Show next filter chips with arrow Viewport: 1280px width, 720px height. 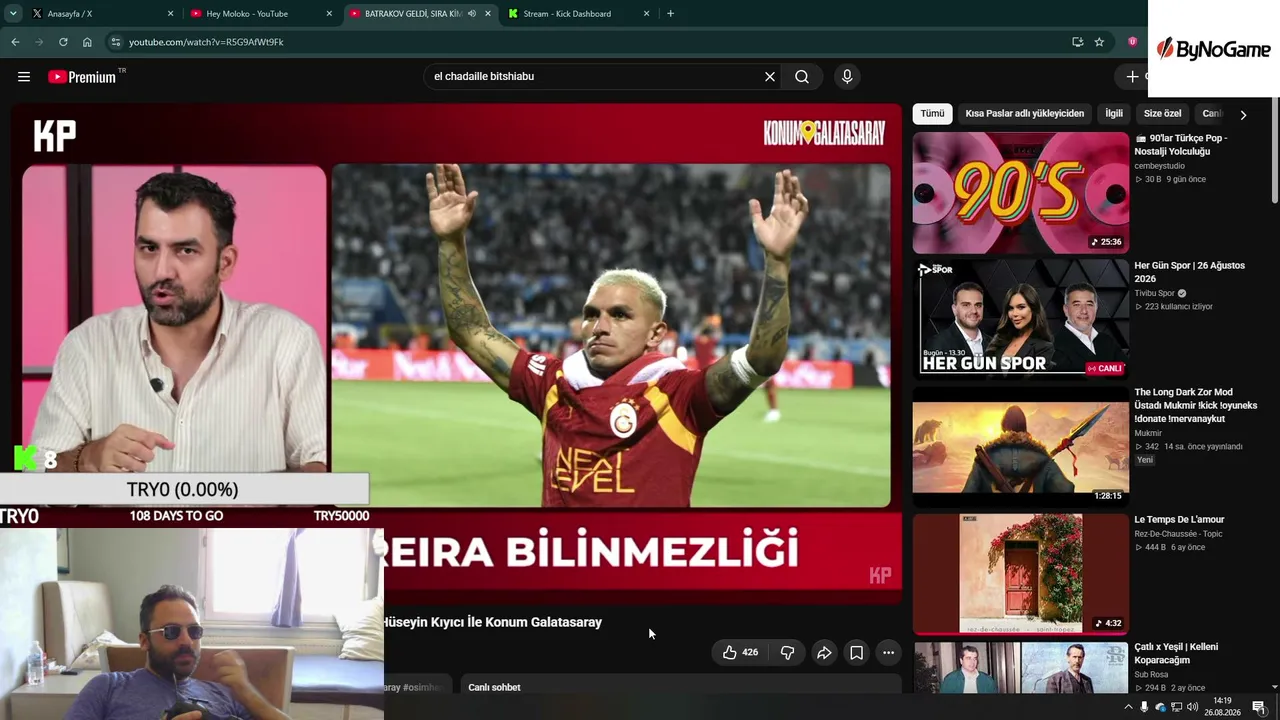click(1243, 115)
